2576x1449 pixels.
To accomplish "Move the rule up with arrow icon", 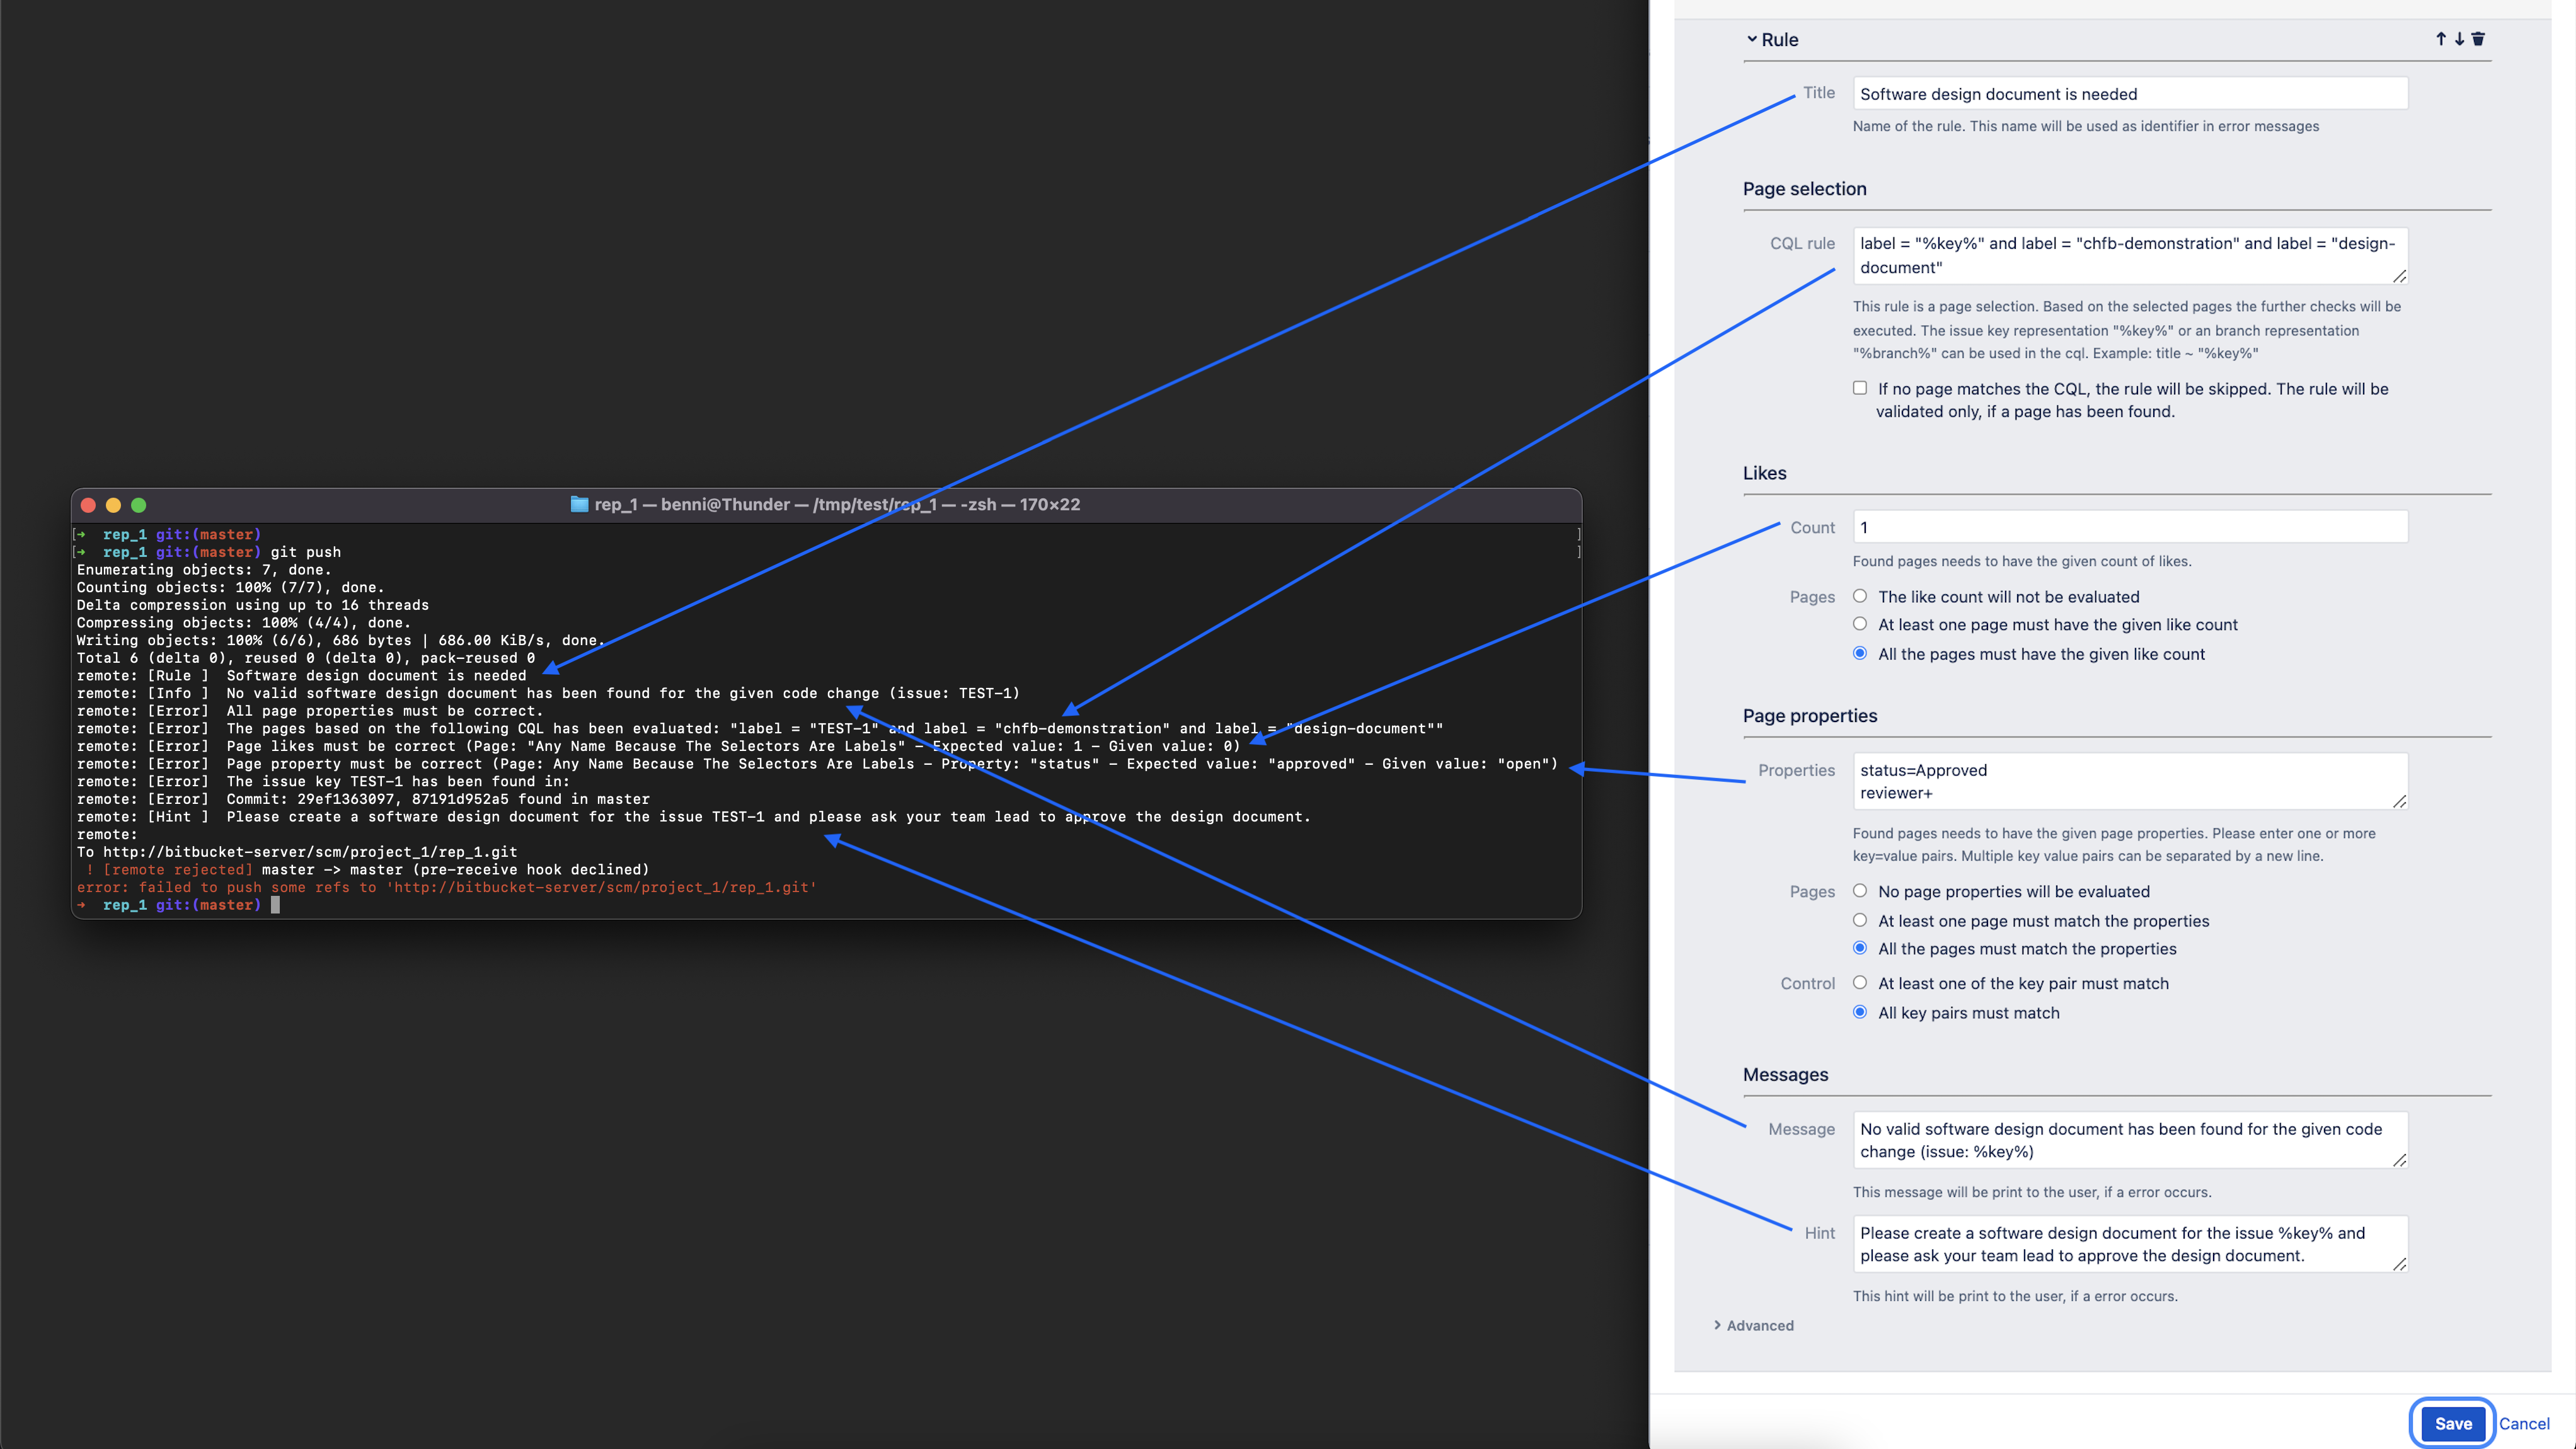I will (x=2441, y=39).
